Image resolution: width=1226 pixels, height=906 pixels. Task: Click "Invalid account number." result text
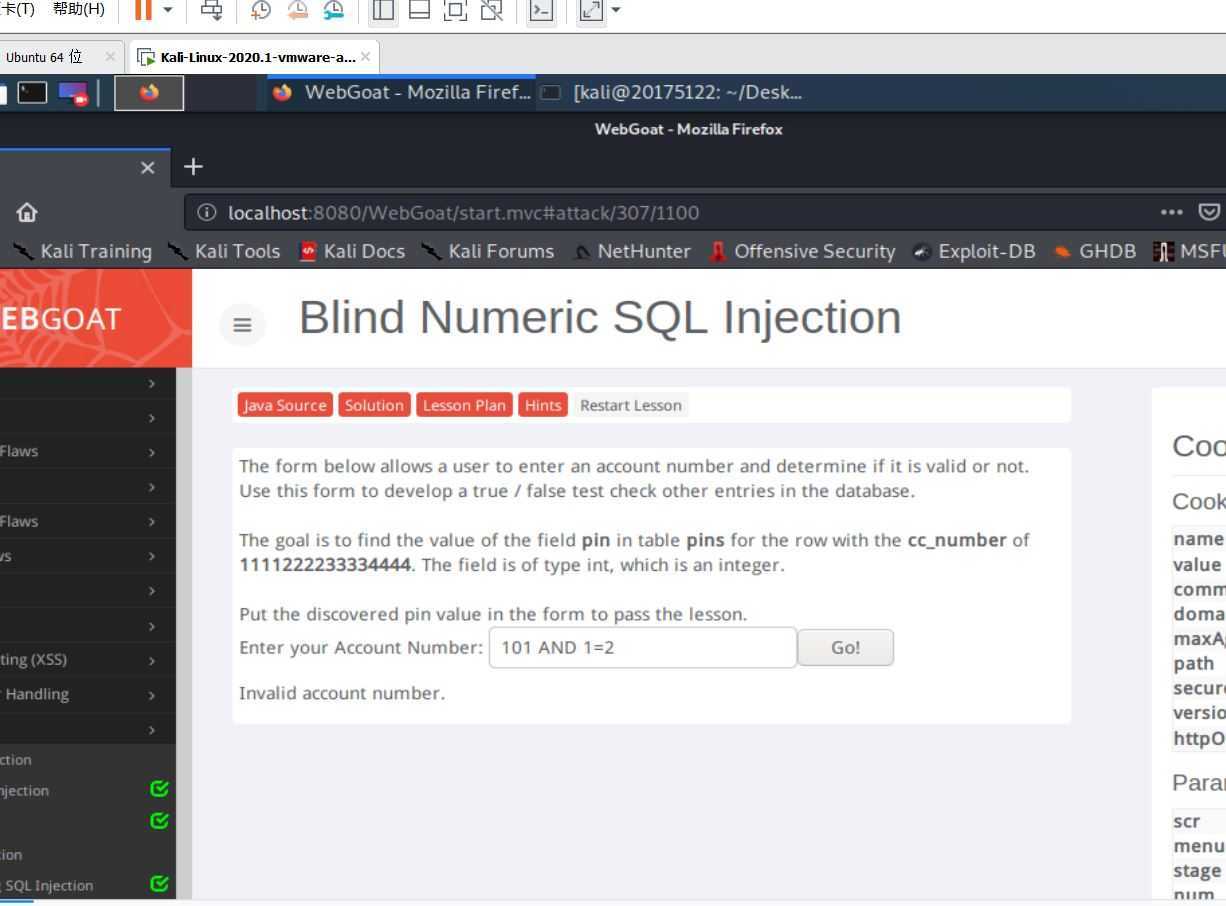[342, 693]
